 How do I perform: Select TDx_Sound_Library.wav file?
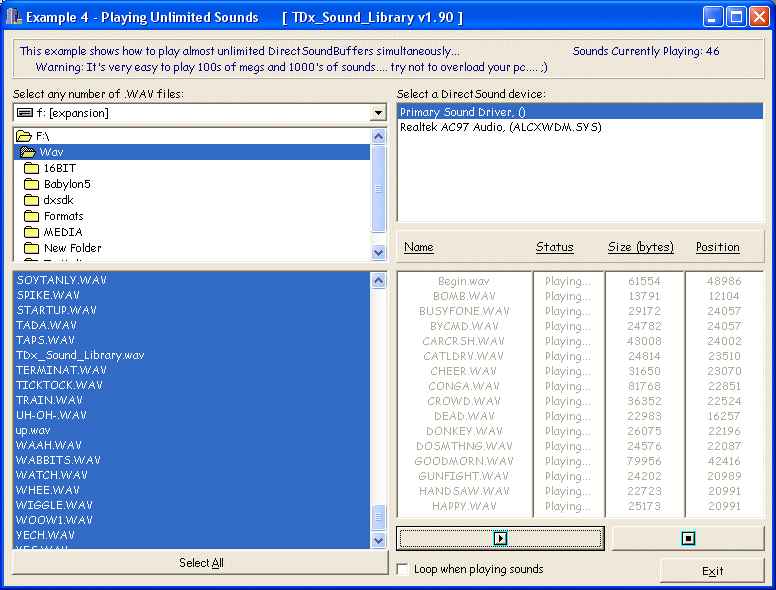192,355
